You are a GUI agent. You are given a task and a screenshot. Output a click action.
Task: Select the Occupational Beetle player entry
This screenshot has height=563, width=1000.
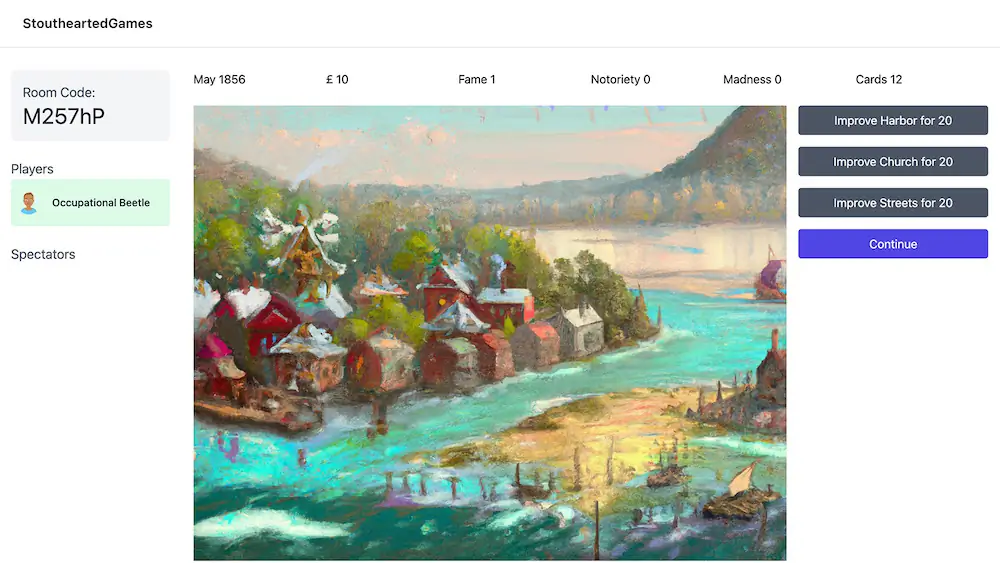[91, 203]
